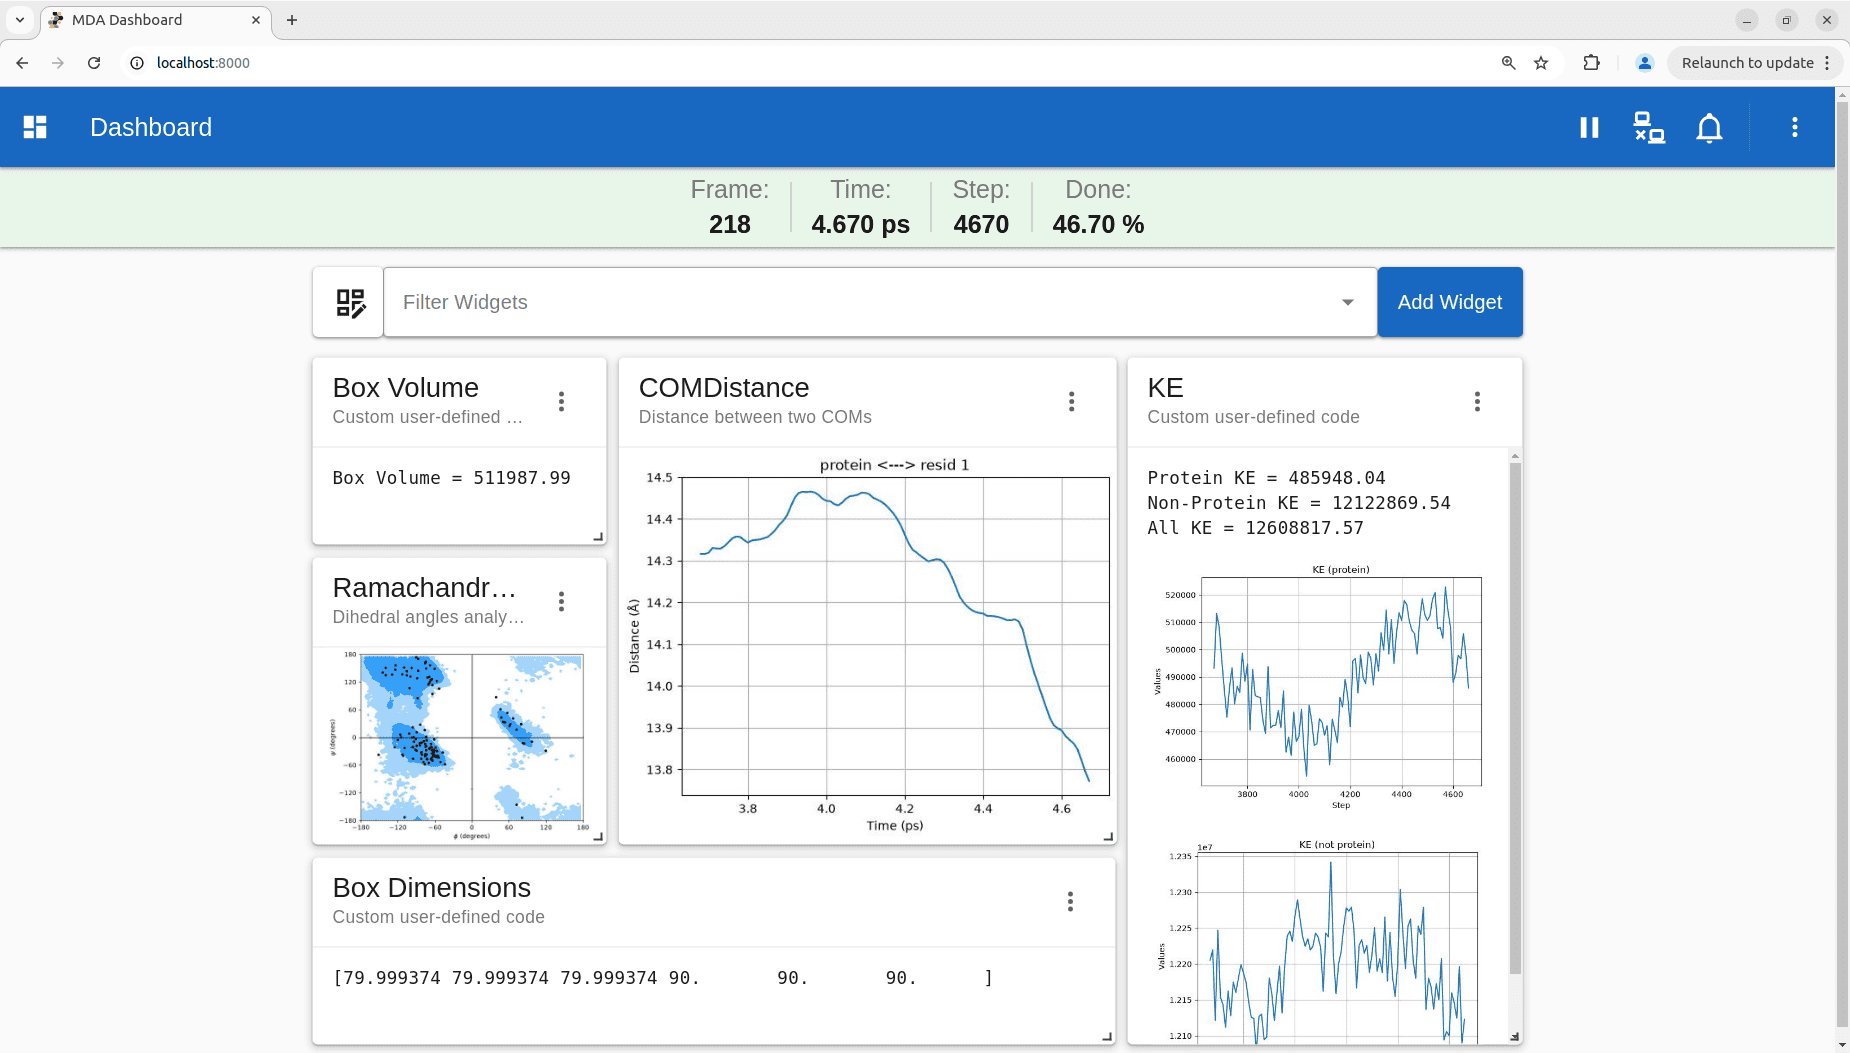
Task: Click the Dashboard title
Action: click(151, 127)
